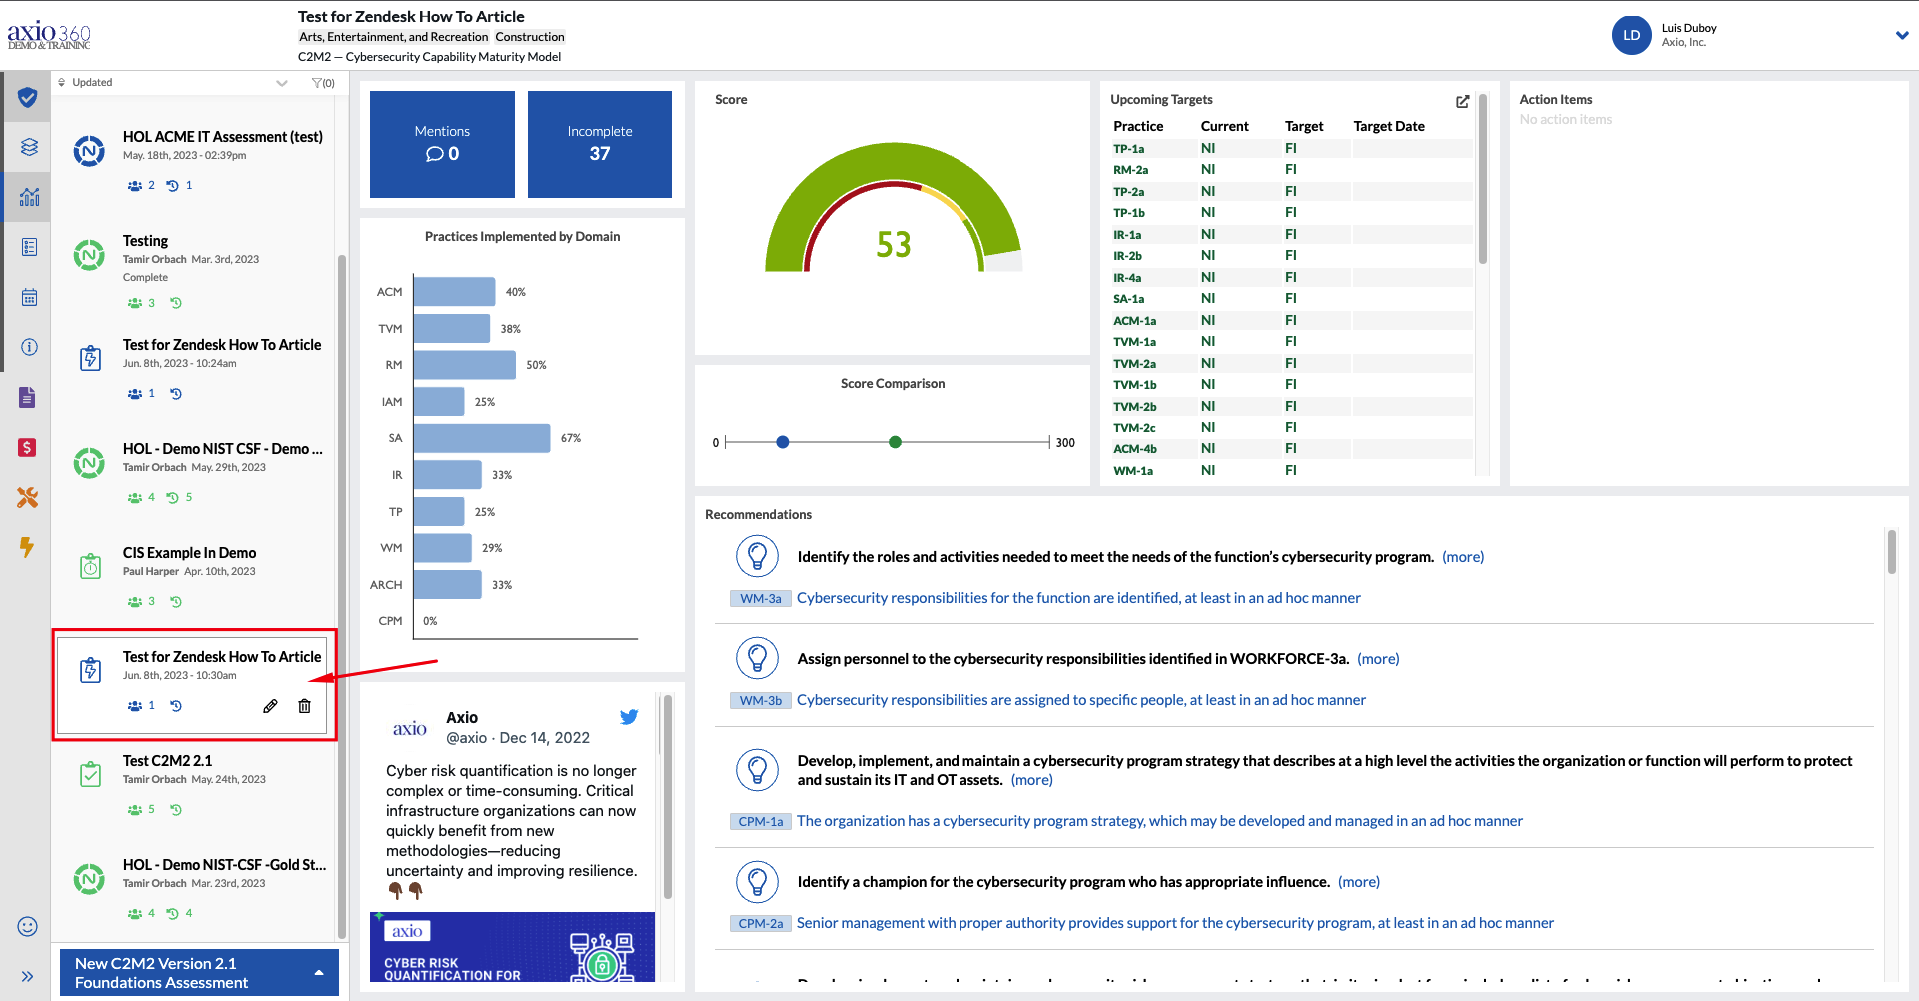Delete the highlighted Test for Zendesk assessment
Viewport: 1919px width, 1001px height.
[x=304, y=705]
